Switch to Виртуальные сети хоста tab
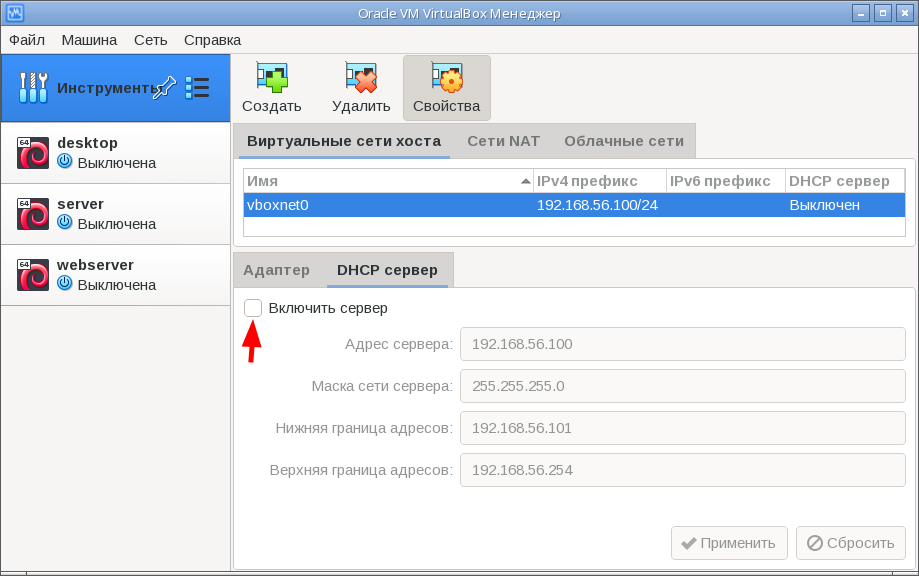Viewport: 919px width, 576px height. (343, 141)
